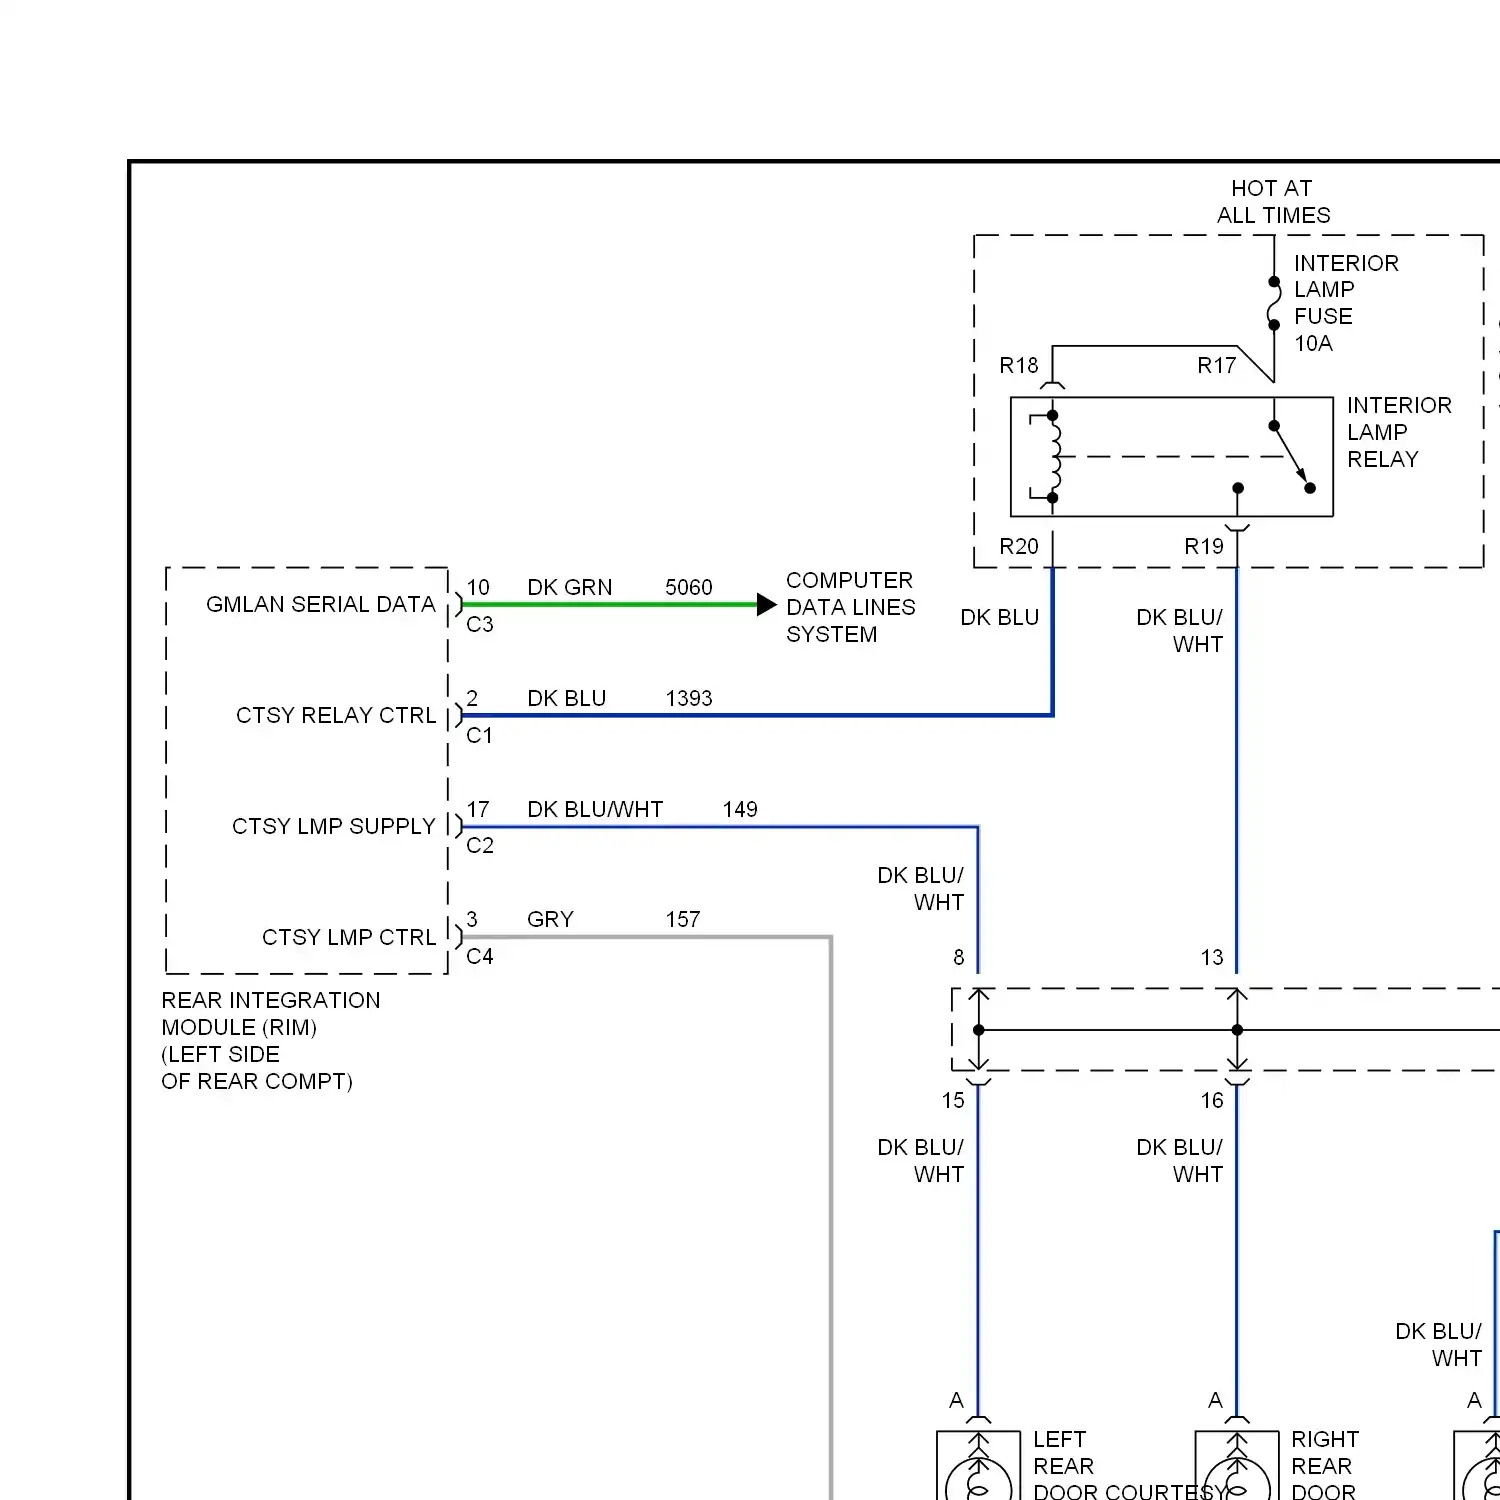Click the splice junction dot under pin 13

click(x=1237, y=1030)
